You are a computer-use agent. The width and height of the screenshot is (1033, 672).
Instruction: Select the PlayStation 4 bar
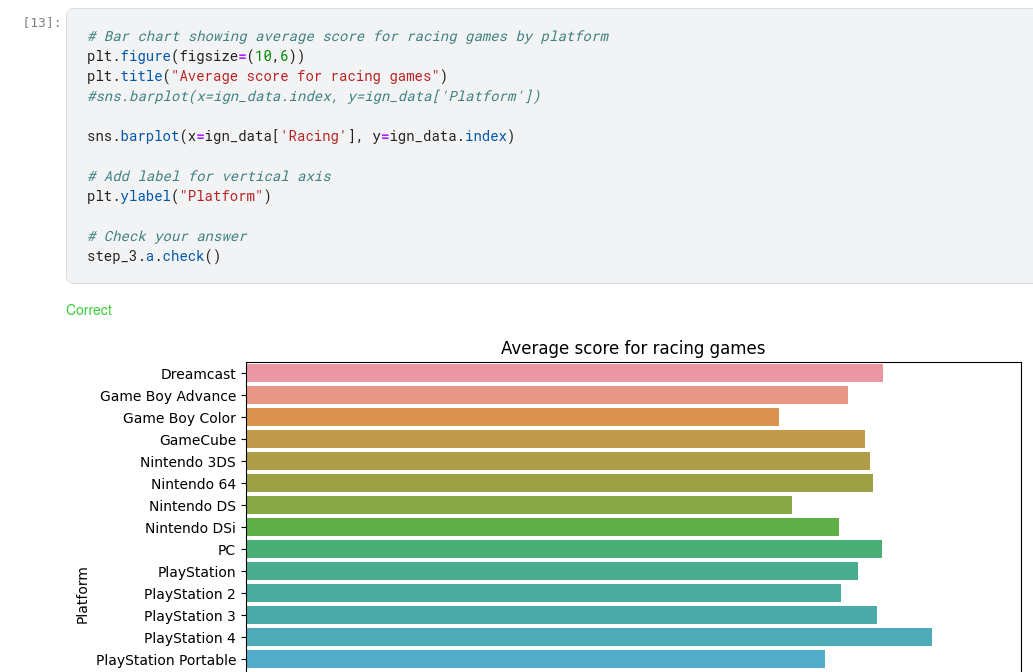589,637
